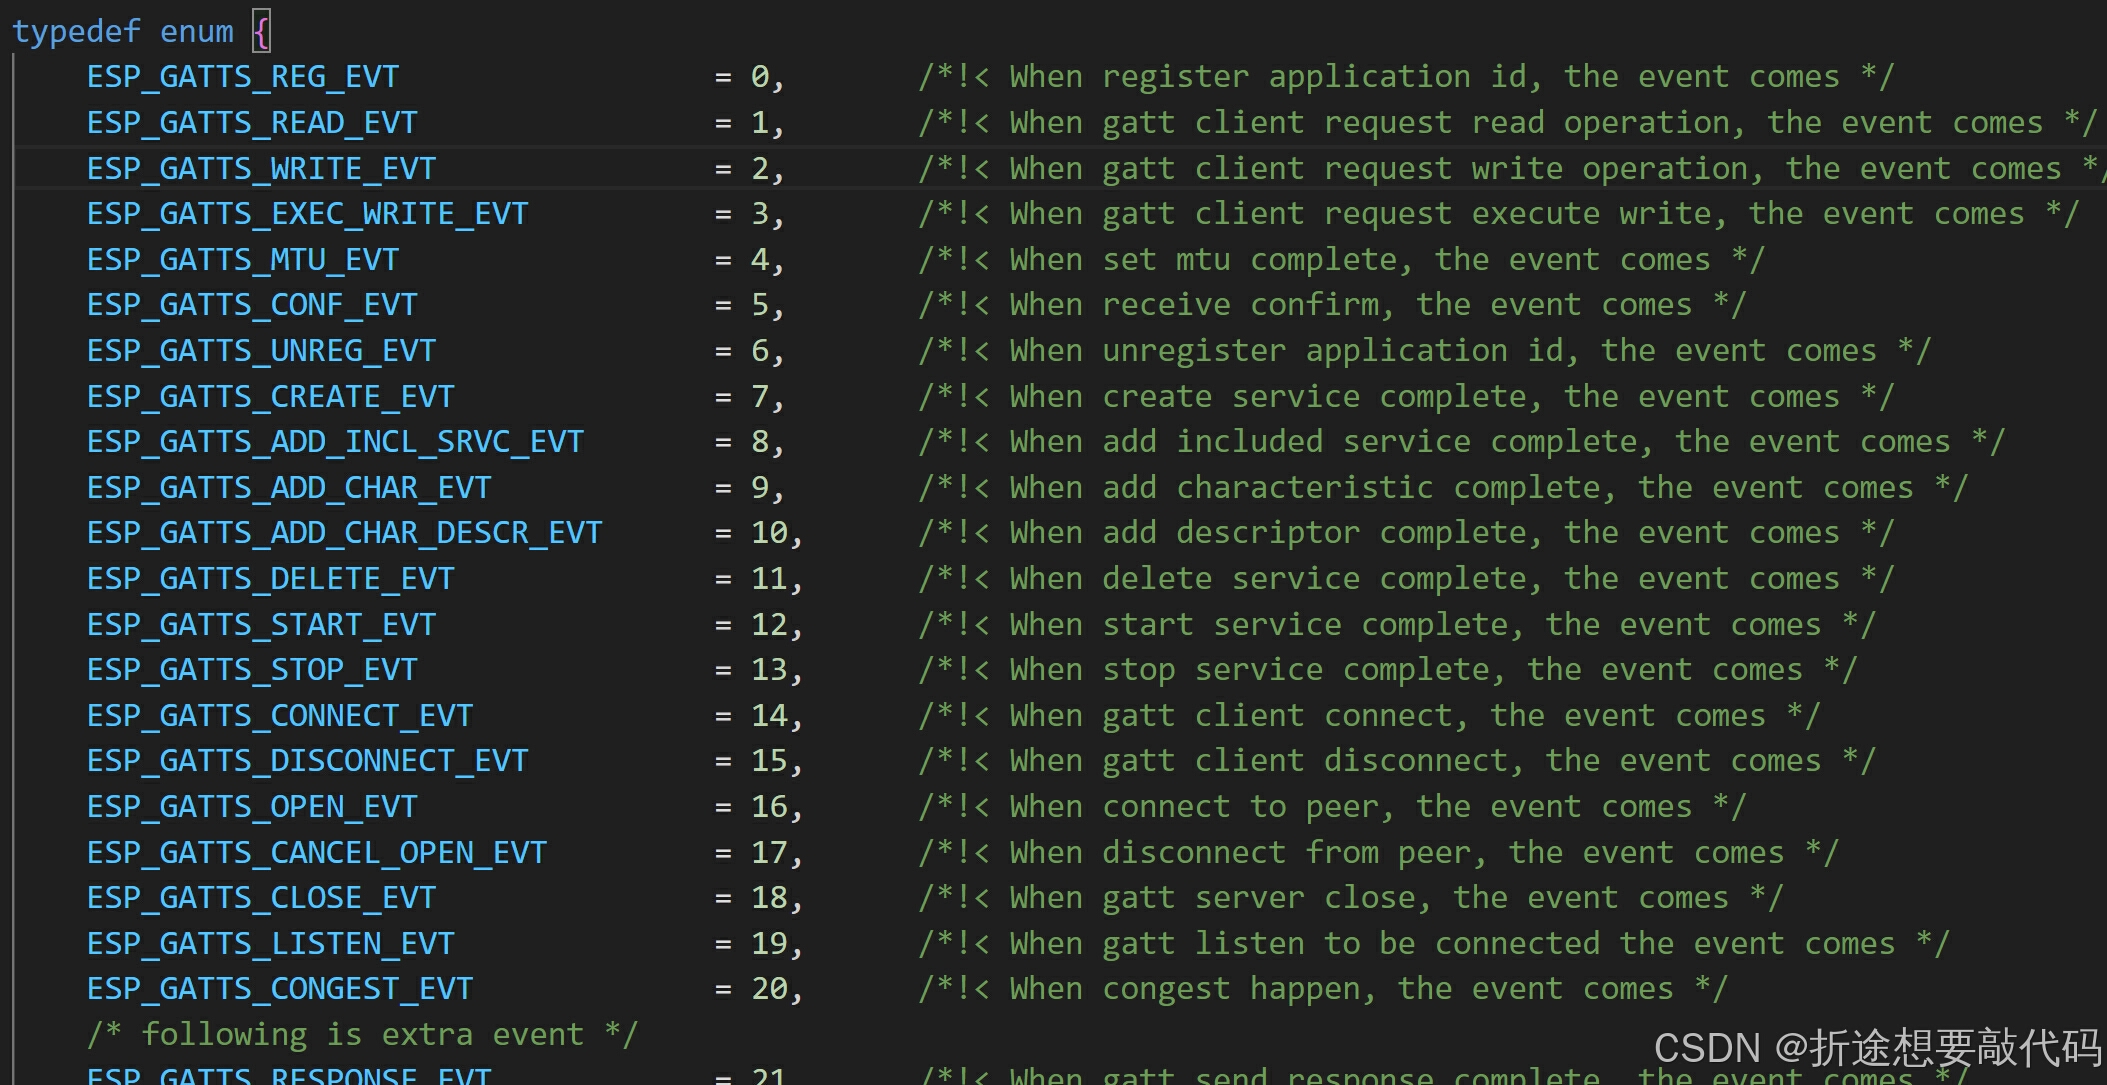Click the ESP_GATTS_READ_EVT enum name
The image size is (2107, 1085).
tap(251, 123)
